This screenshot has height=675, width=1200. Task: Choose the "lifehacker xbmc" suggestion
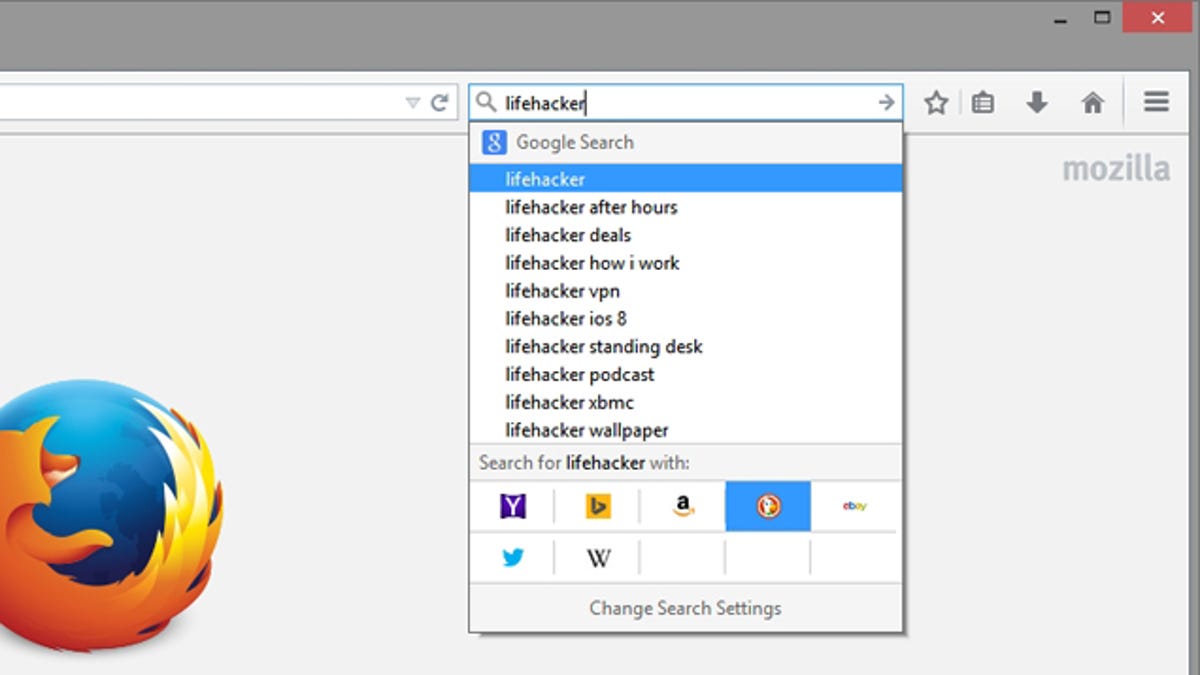[686, 403]
